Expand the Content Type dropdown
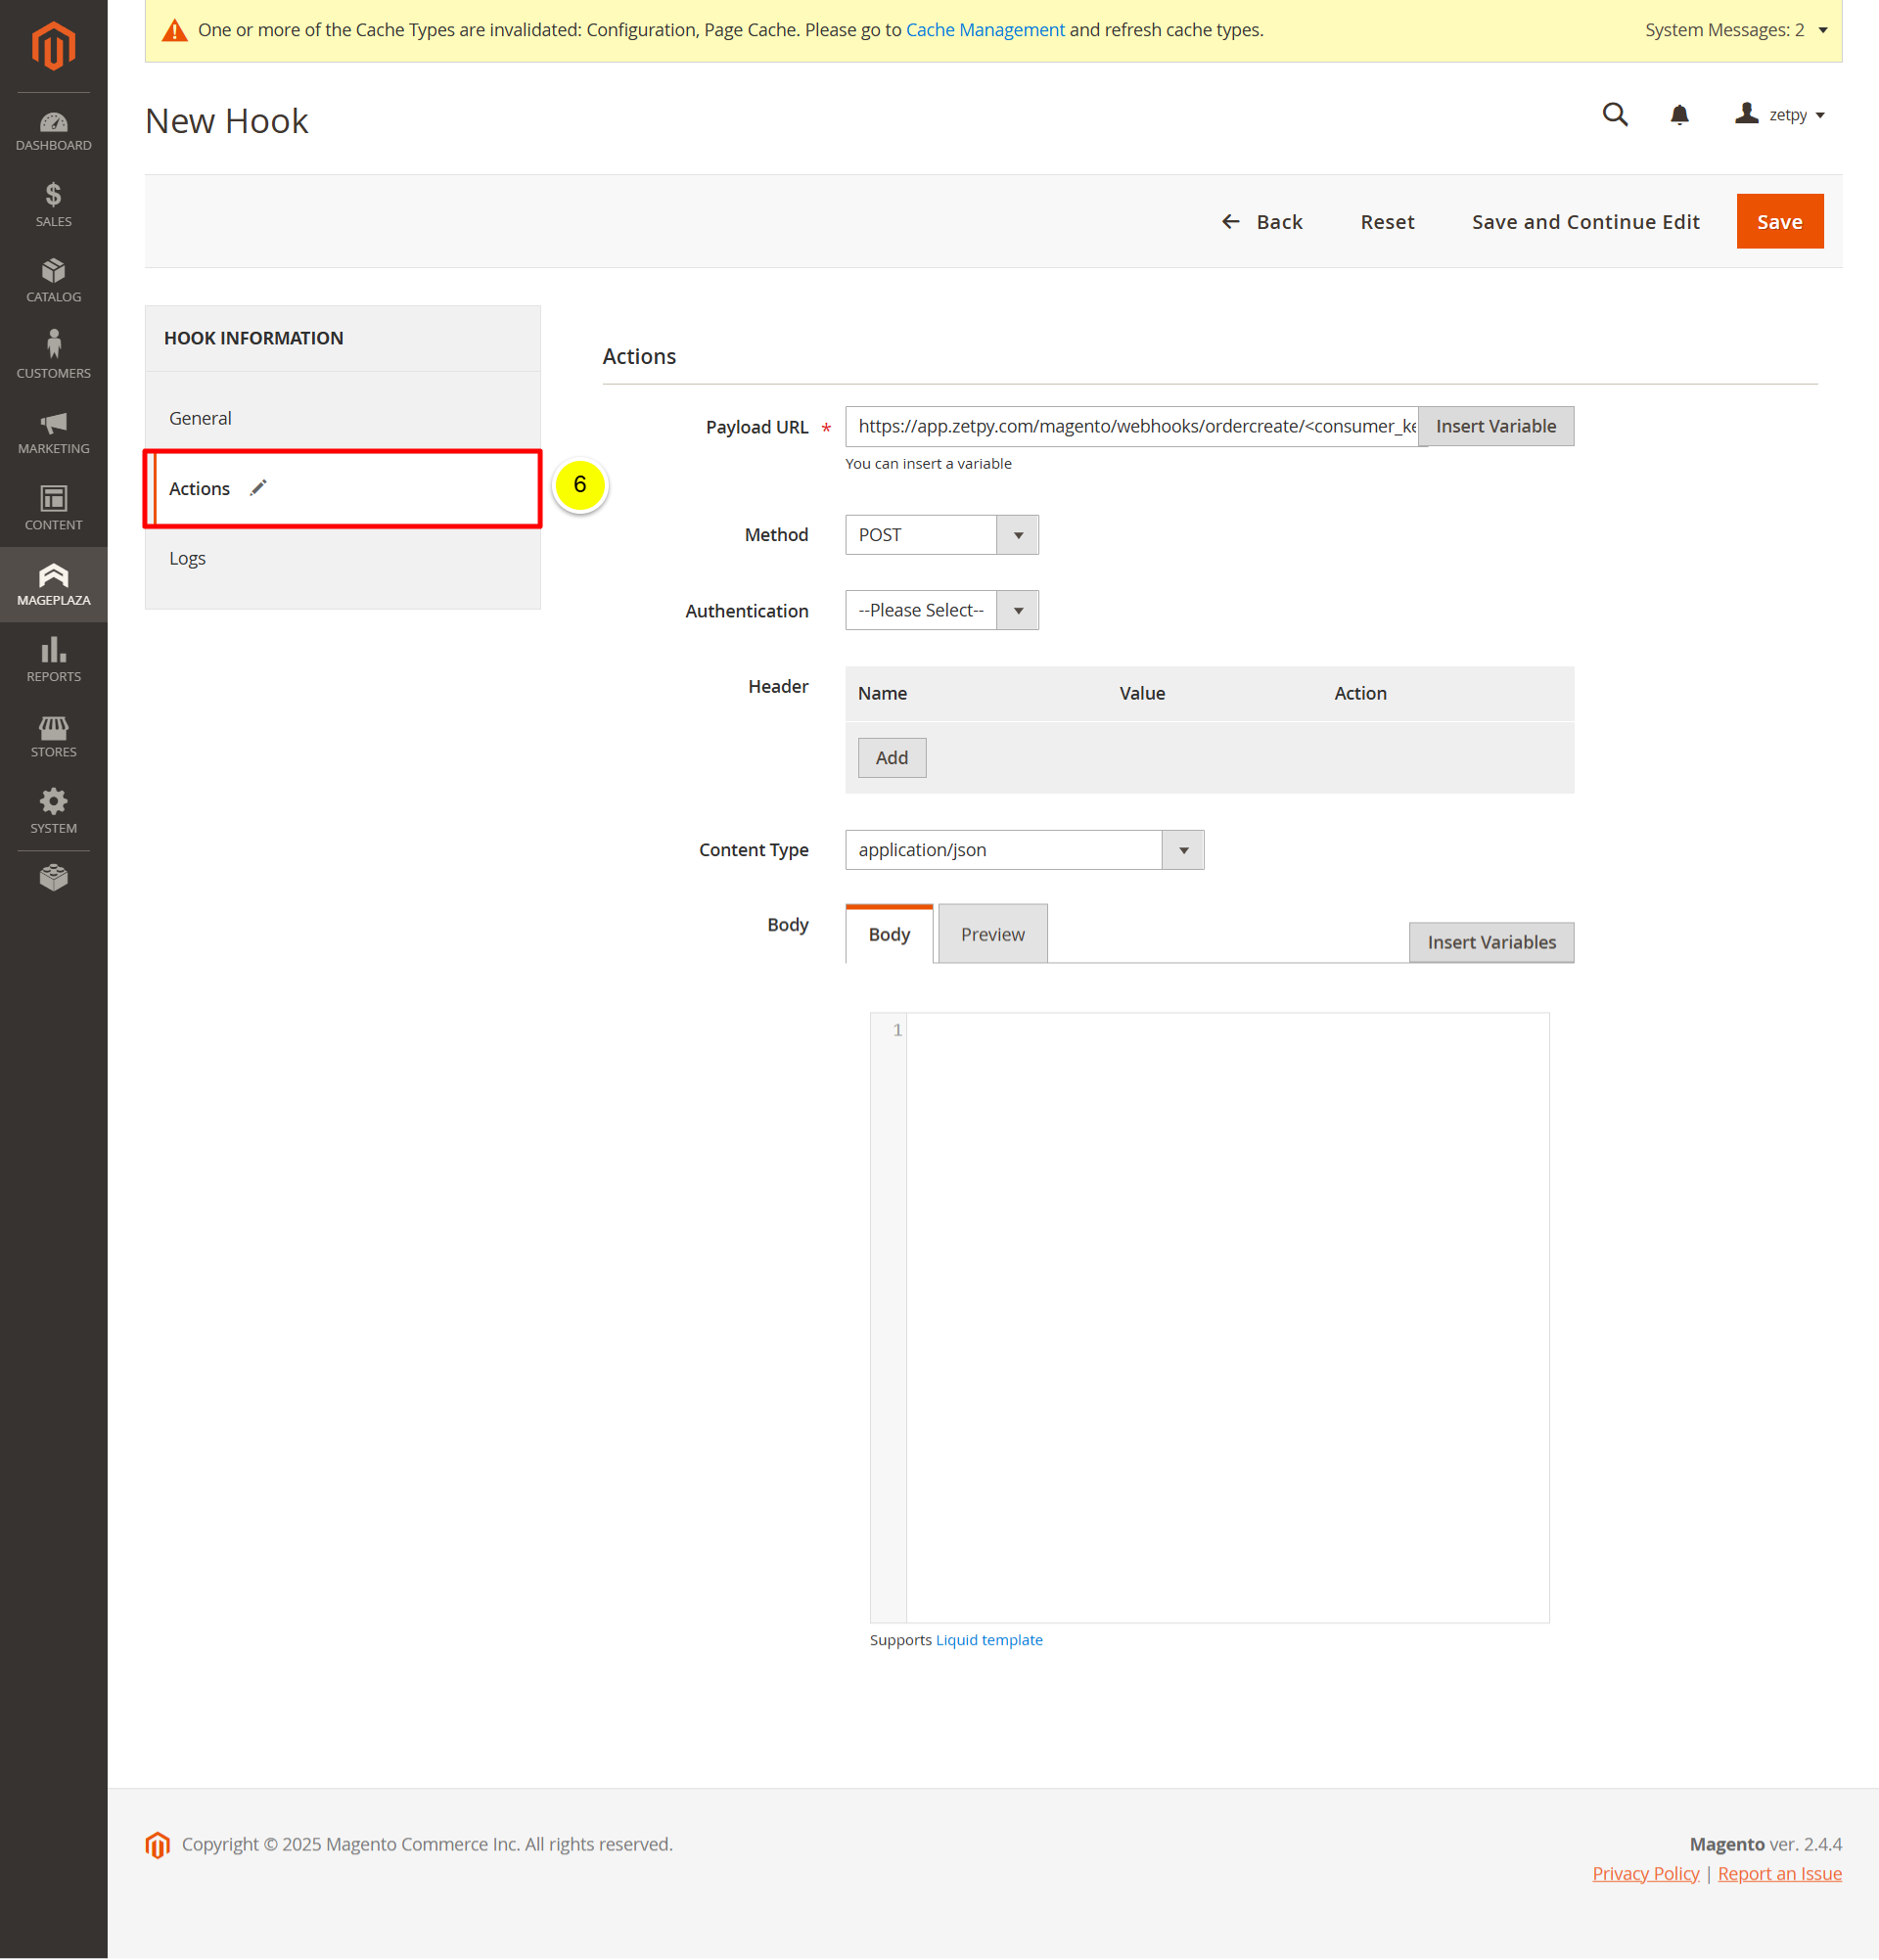Screen dimensions: 1879x1960 tap(1023, 850)
